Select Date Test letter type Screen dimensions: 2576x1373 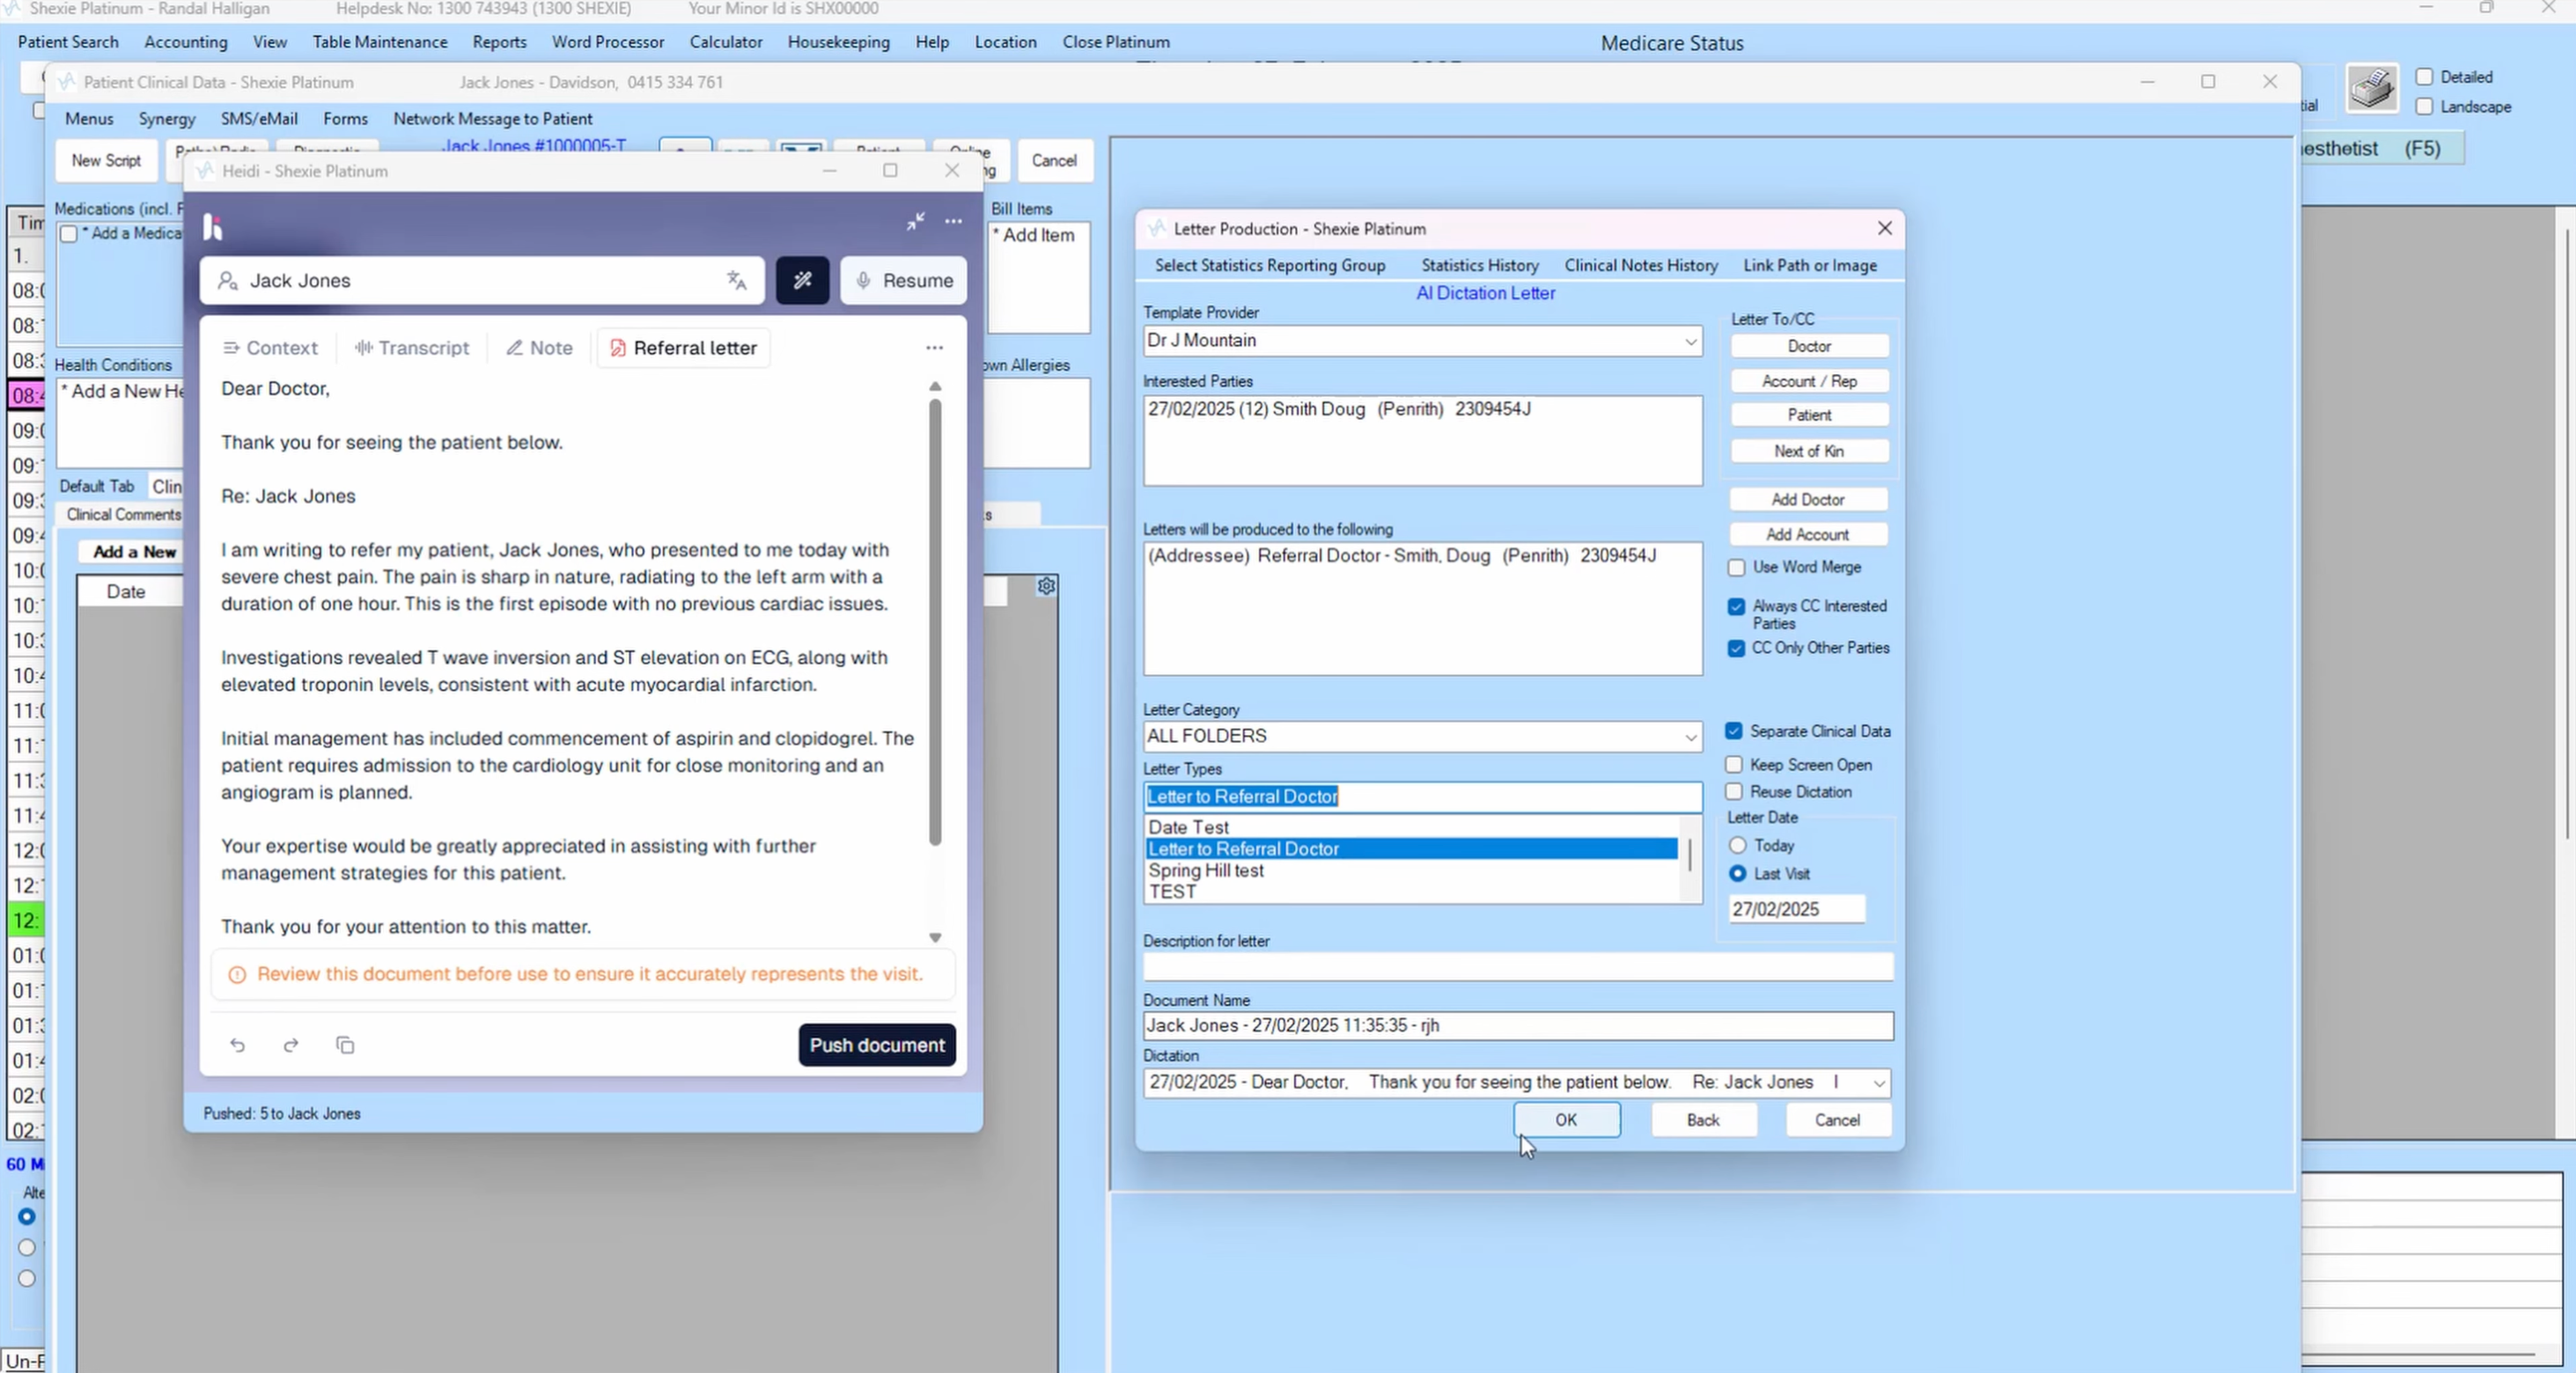[1410, 827]
